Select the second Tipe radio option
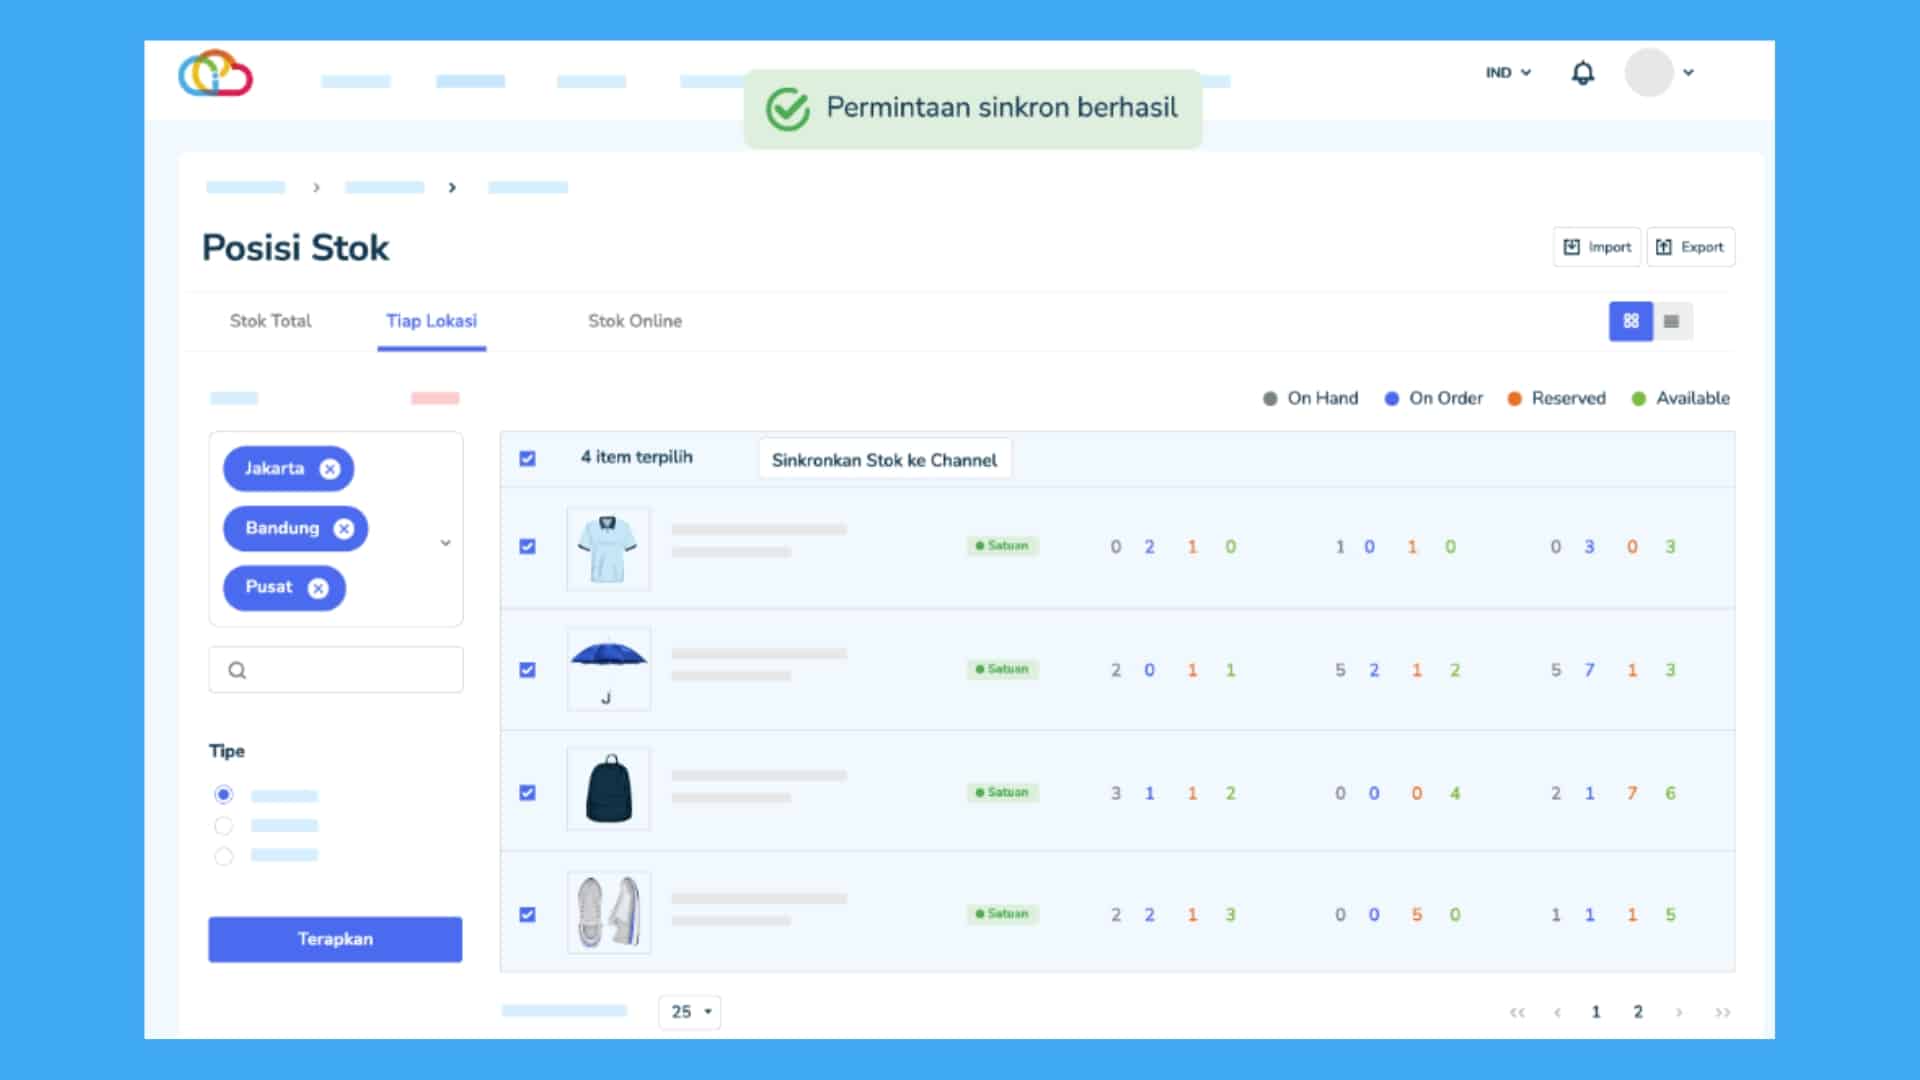 click(x=223, y=826)
